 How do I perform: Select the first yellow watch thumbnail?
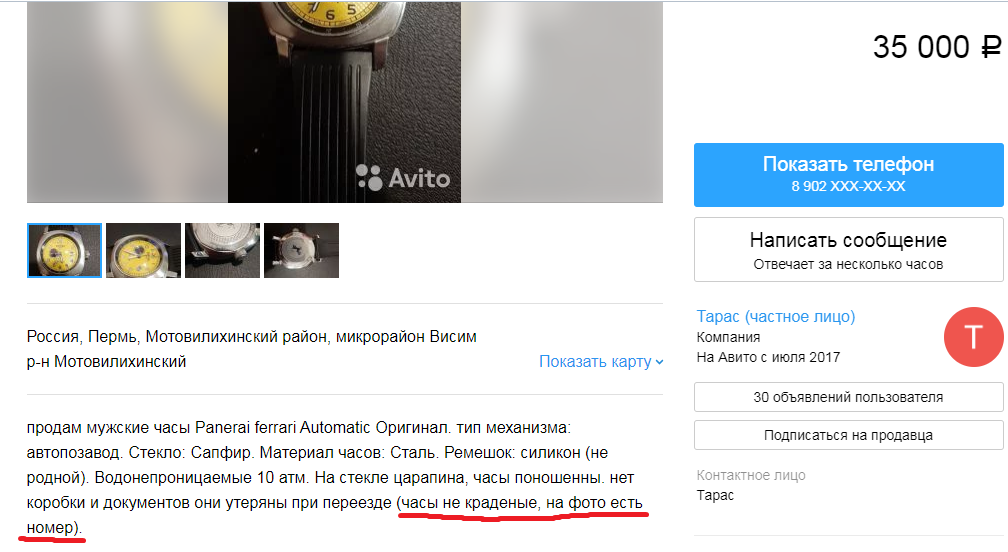pos(64,251)
